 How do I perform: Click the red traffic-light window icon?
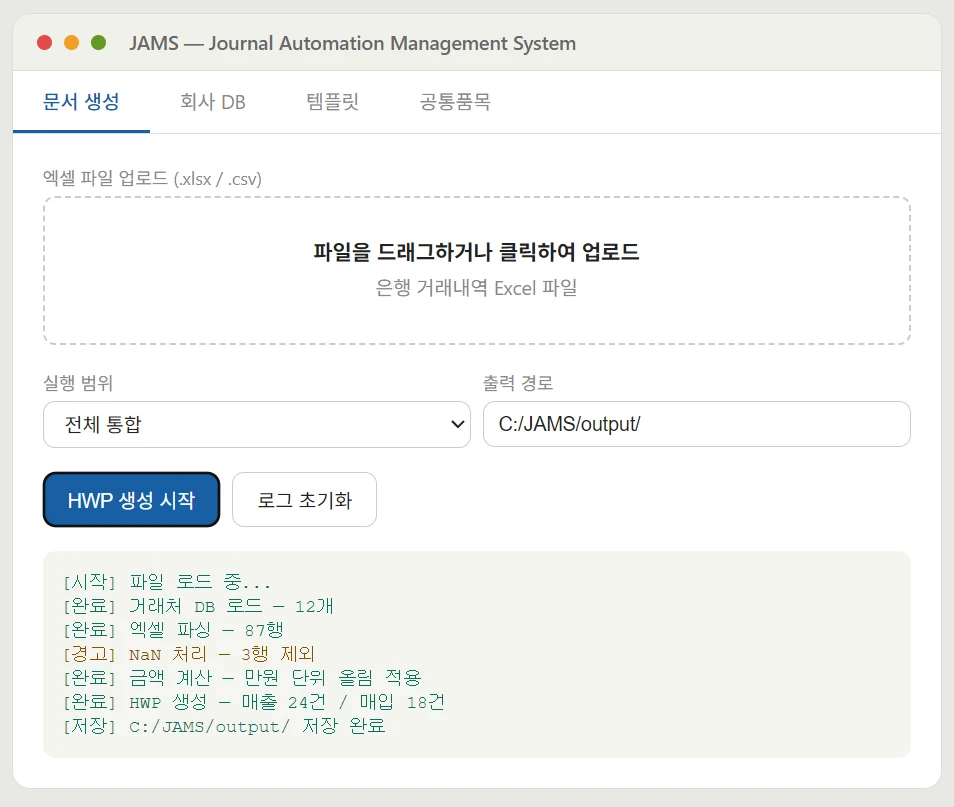tap(44, 43)
